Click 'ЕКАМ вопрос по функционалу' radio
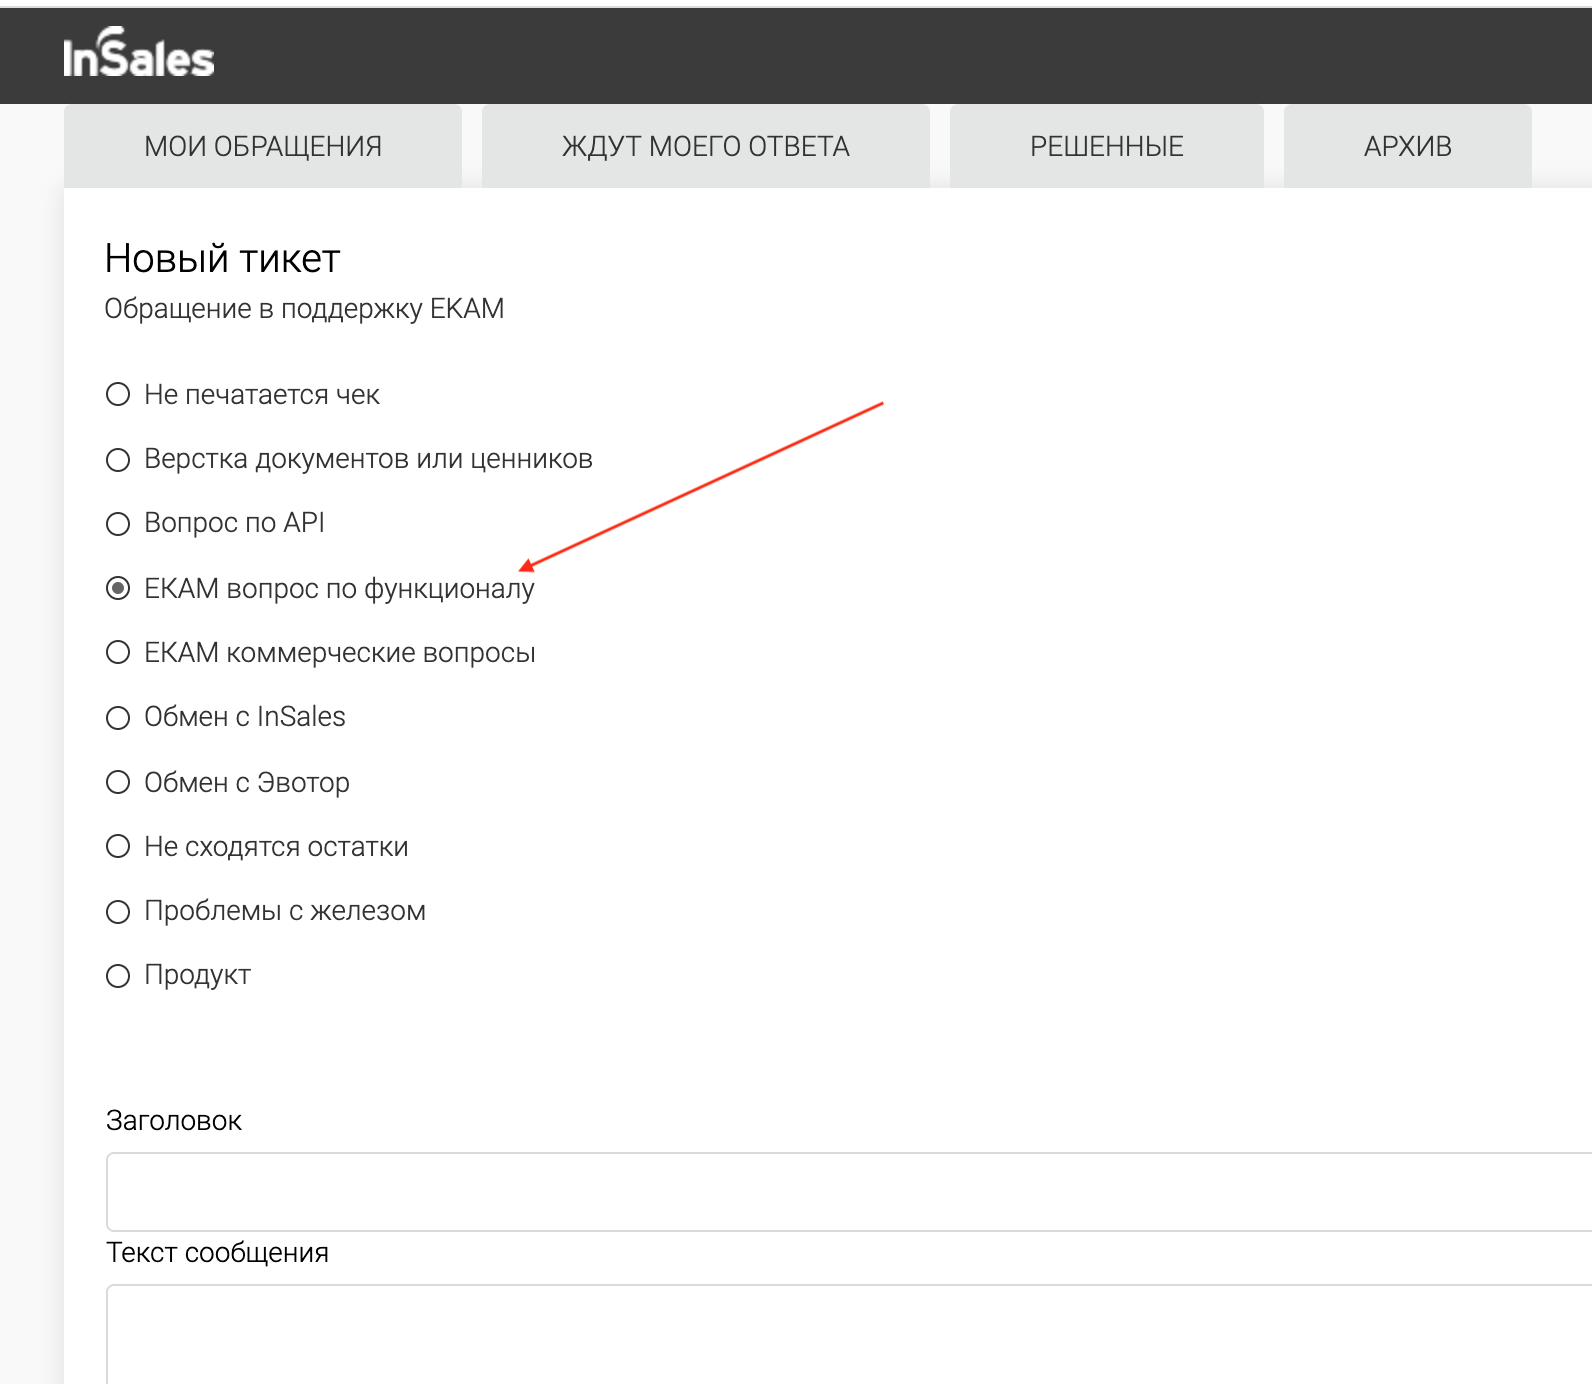 tap(118, 588)
